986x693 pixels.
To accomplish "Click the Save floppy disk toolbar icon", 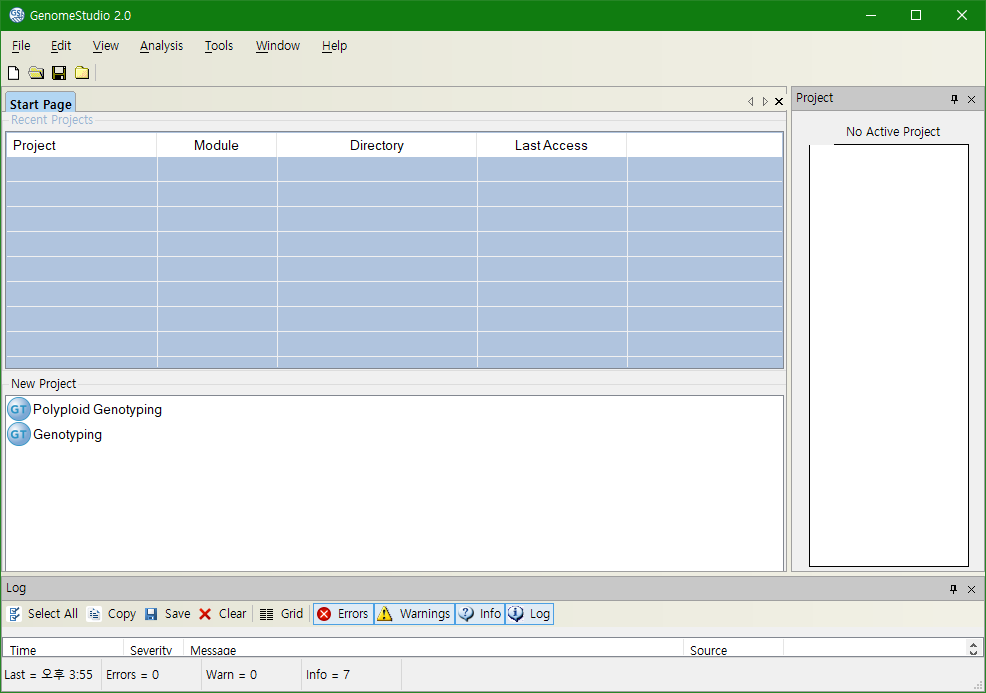I will (x=59, y=73).
